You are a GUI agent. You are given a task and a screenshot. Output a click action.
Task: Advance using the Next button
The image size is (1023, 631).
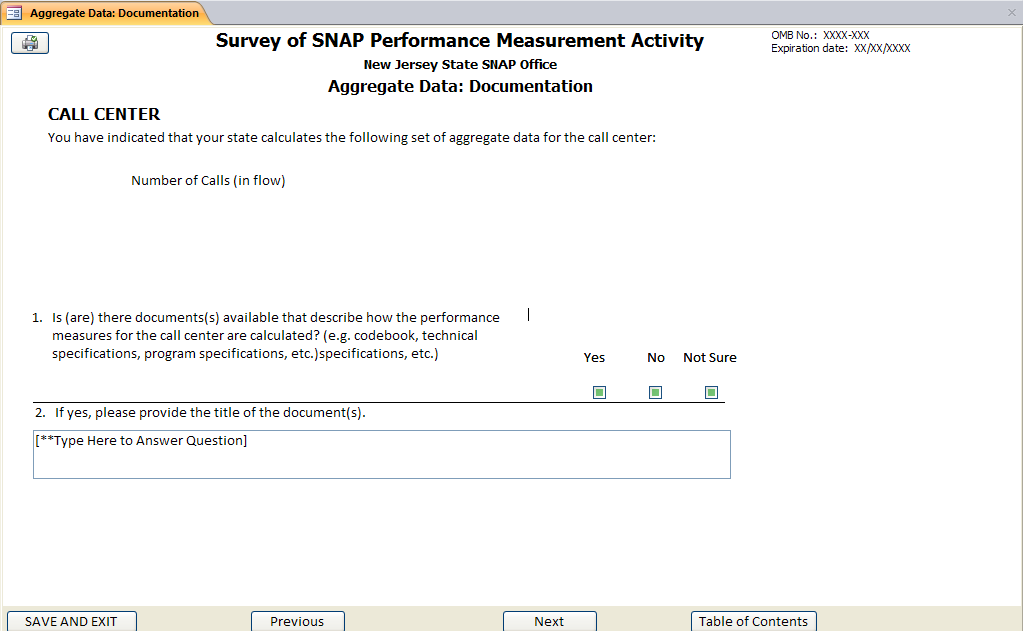549,621
